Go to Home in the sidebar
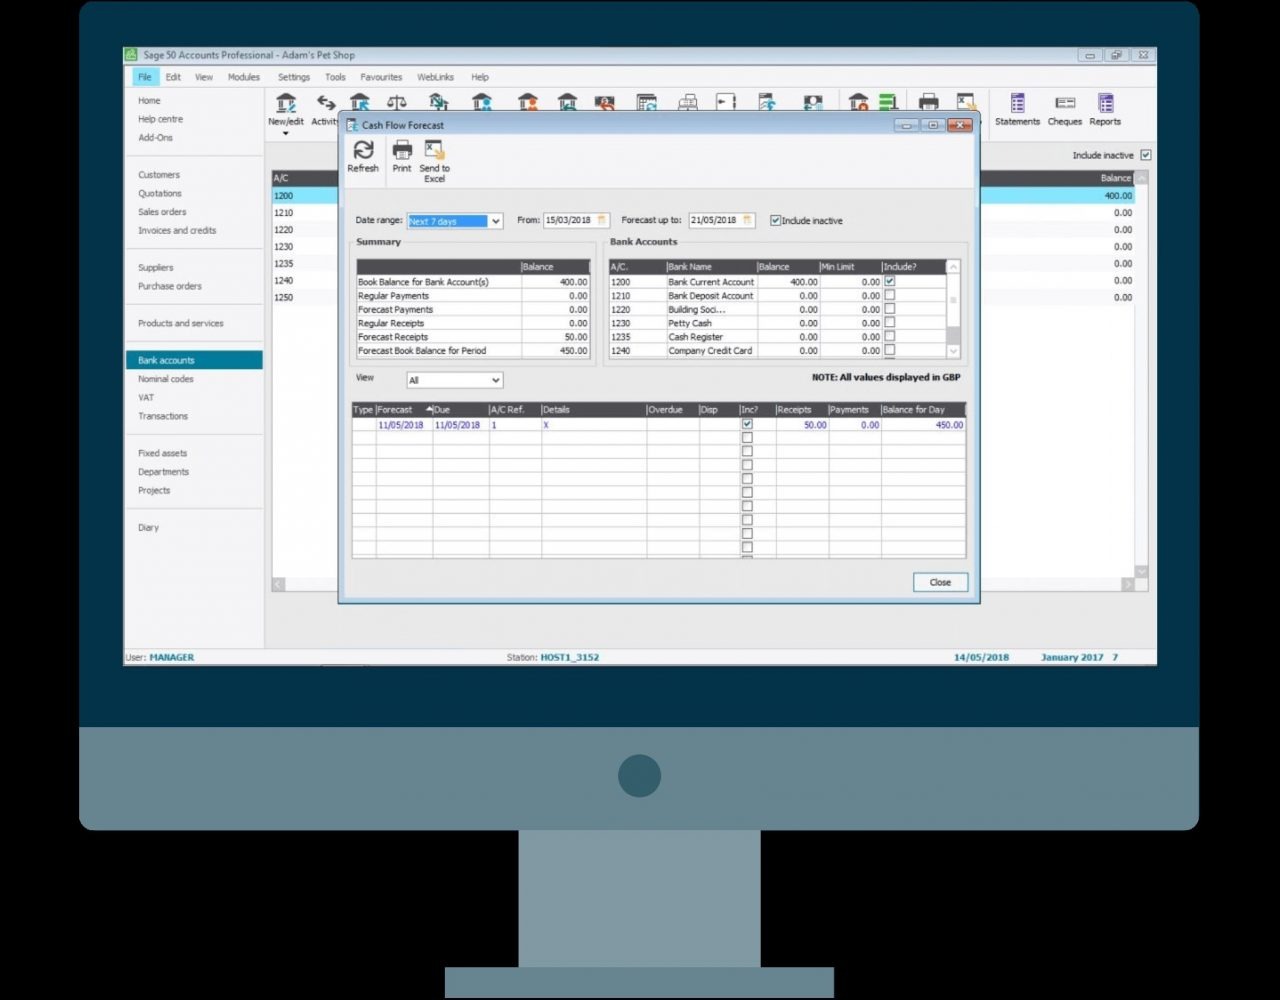 coord(149,101)
